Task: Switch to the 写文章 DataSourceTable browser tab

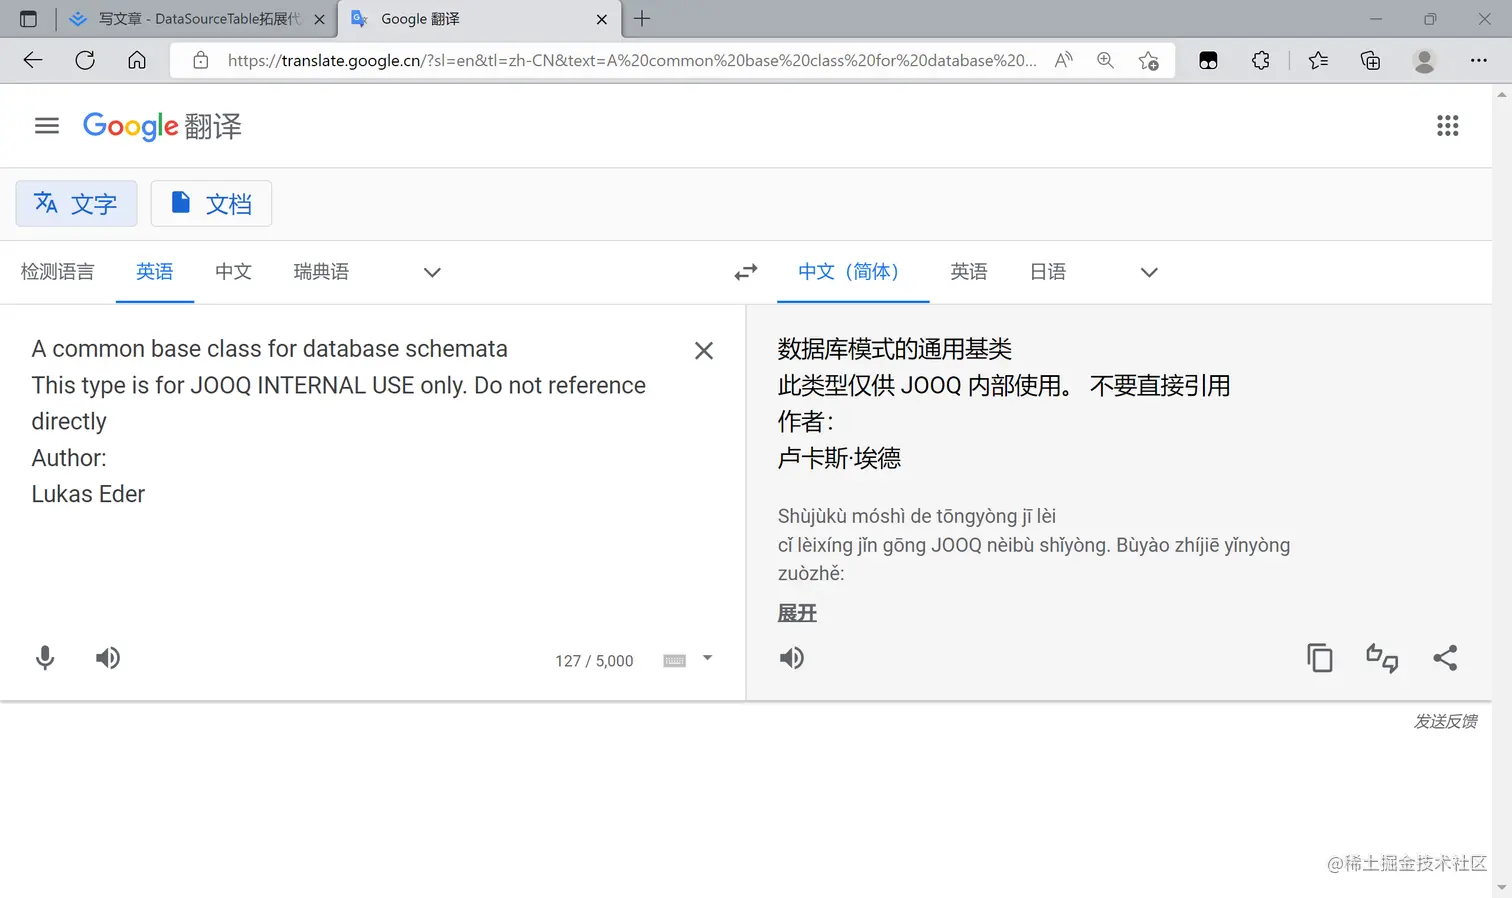Action: [x=199, y=19]
